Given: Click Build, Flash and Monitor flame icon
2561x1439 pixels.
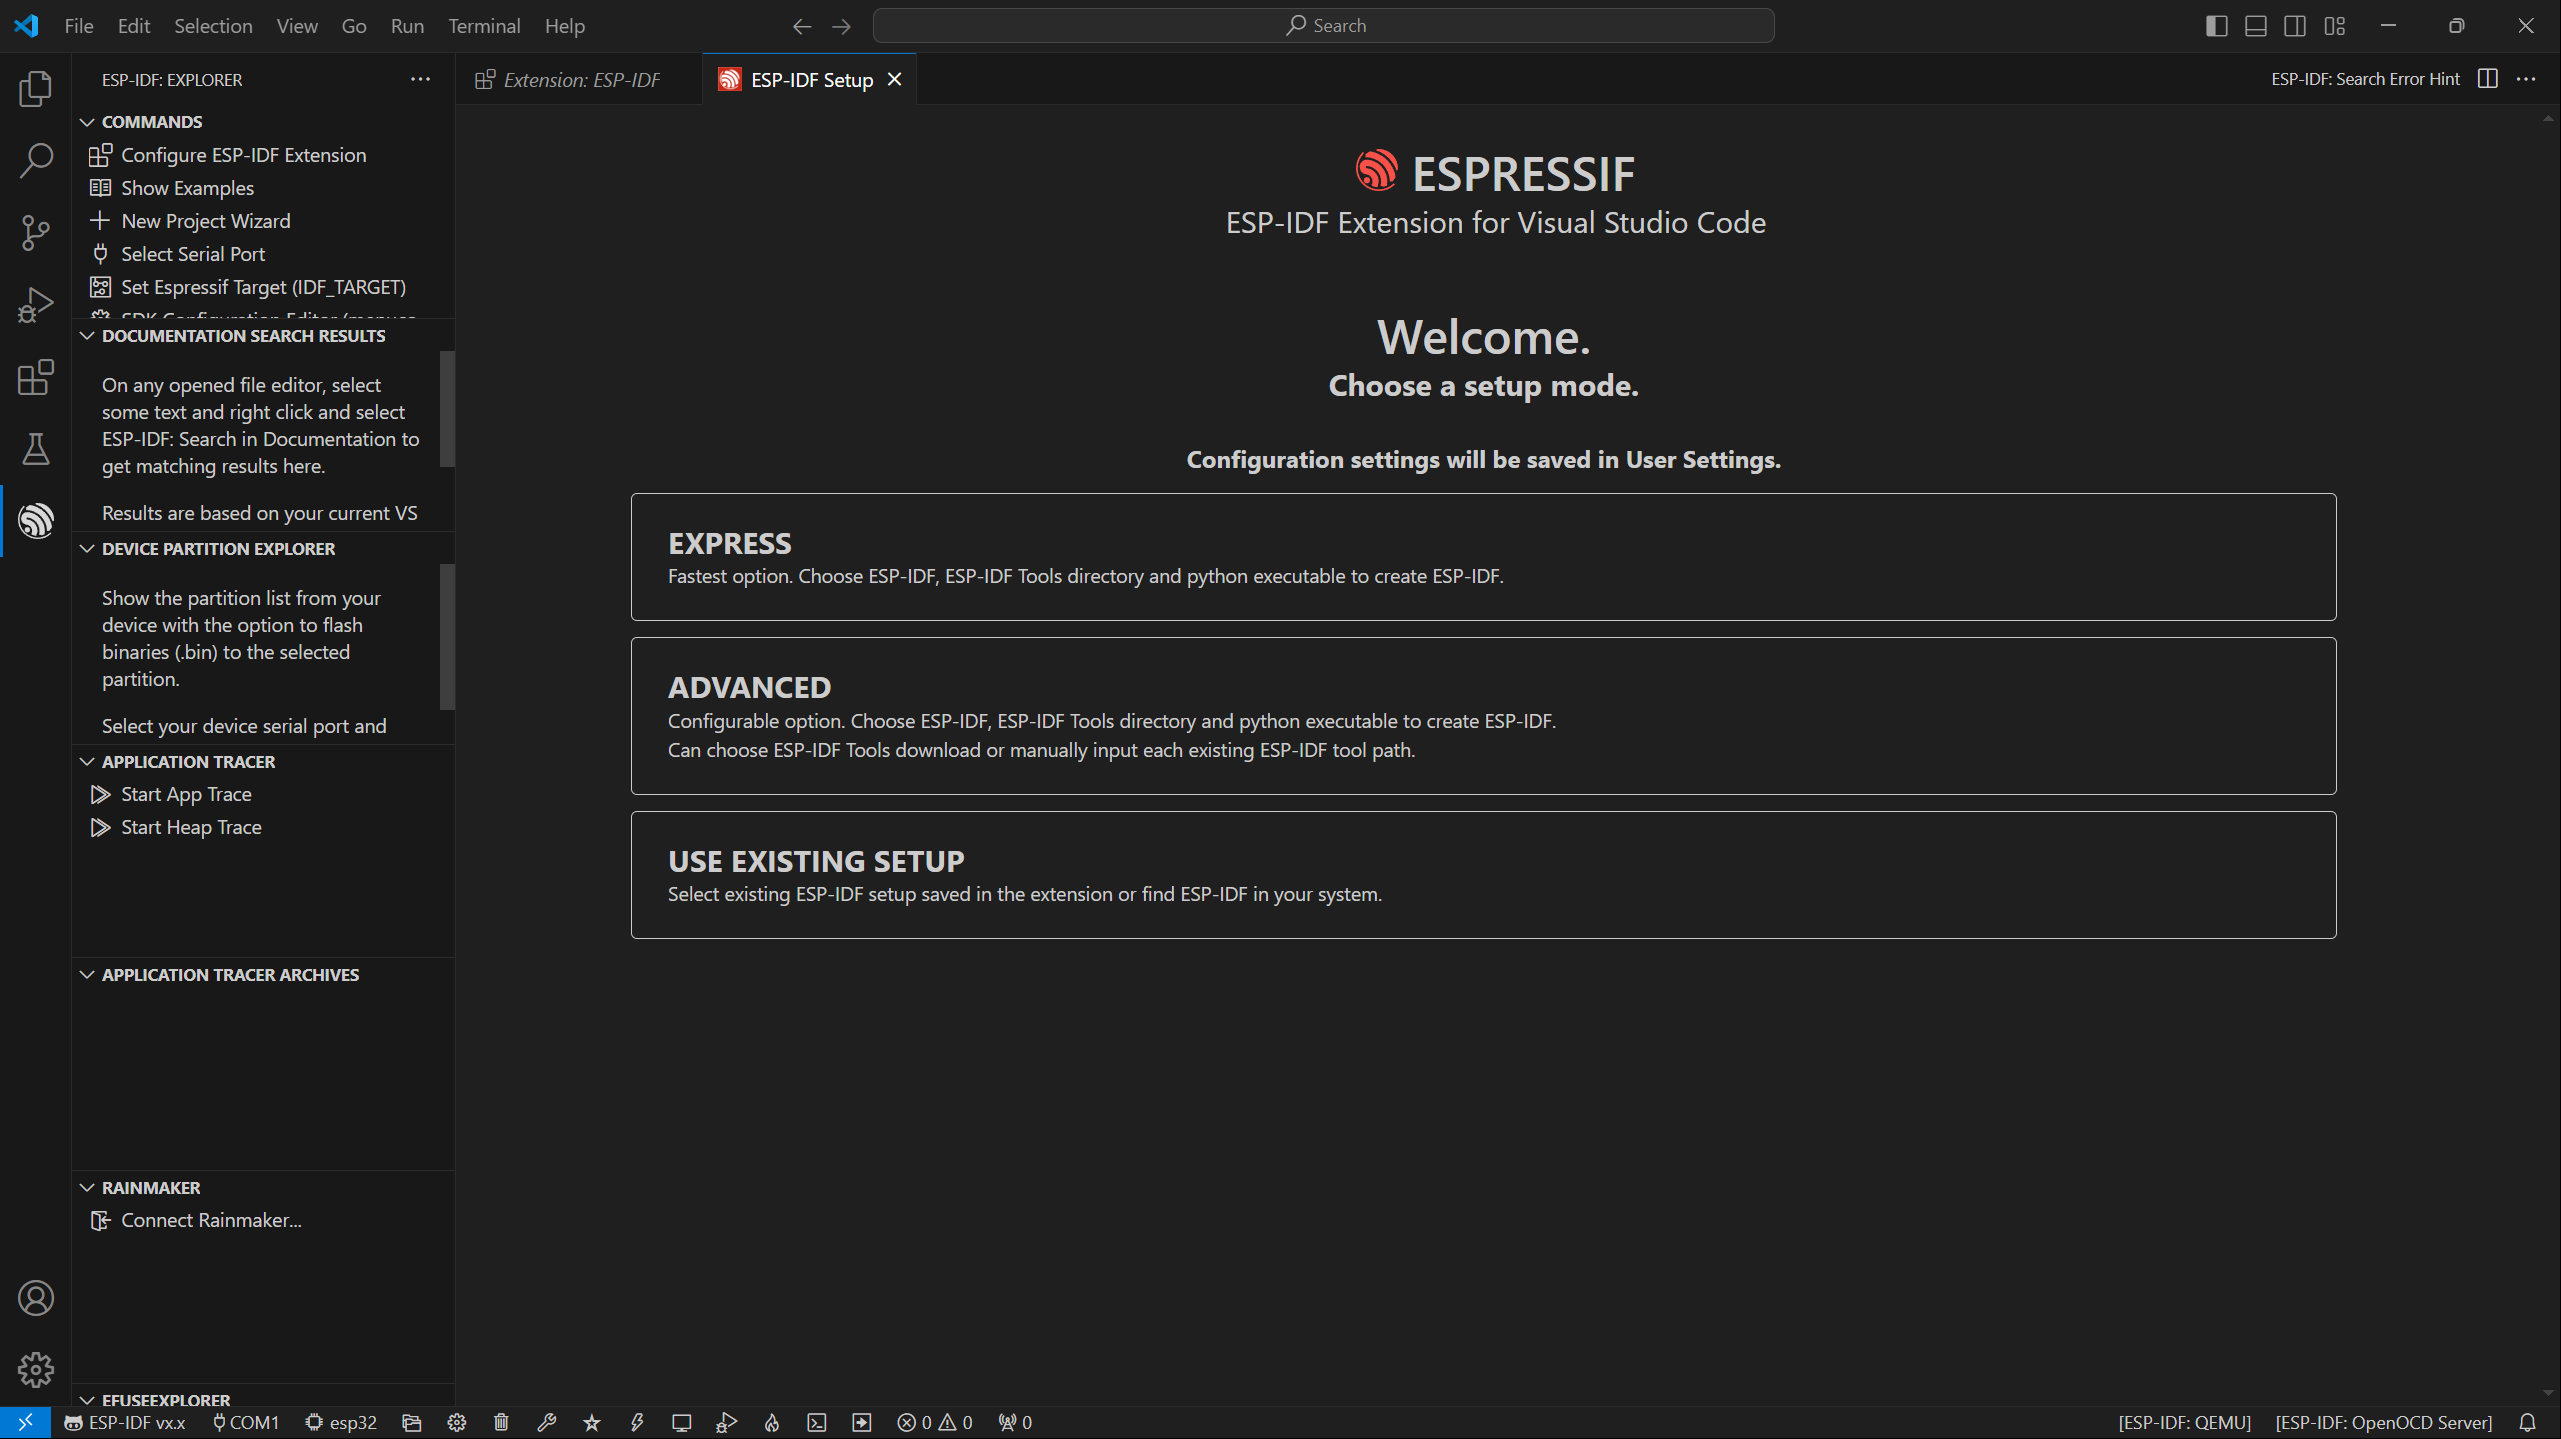Looking at the screenshot, I should [772, 1422].
